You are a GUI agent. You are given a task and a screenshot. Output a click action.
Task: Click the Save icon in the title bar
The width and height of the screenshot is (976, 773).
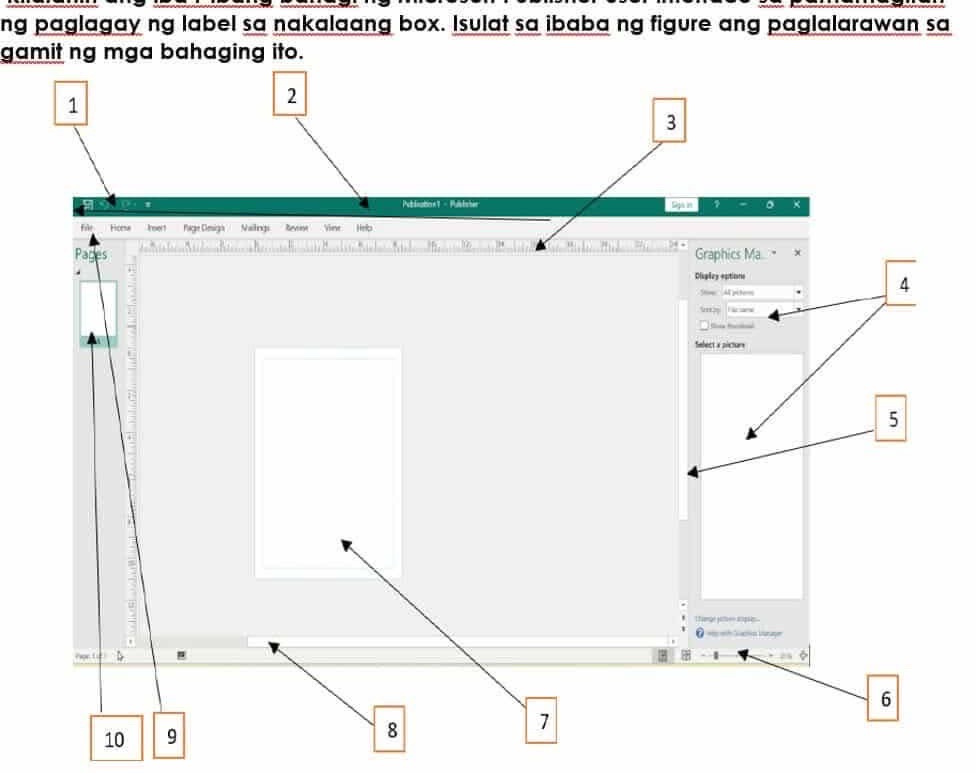tap(88, 205)
